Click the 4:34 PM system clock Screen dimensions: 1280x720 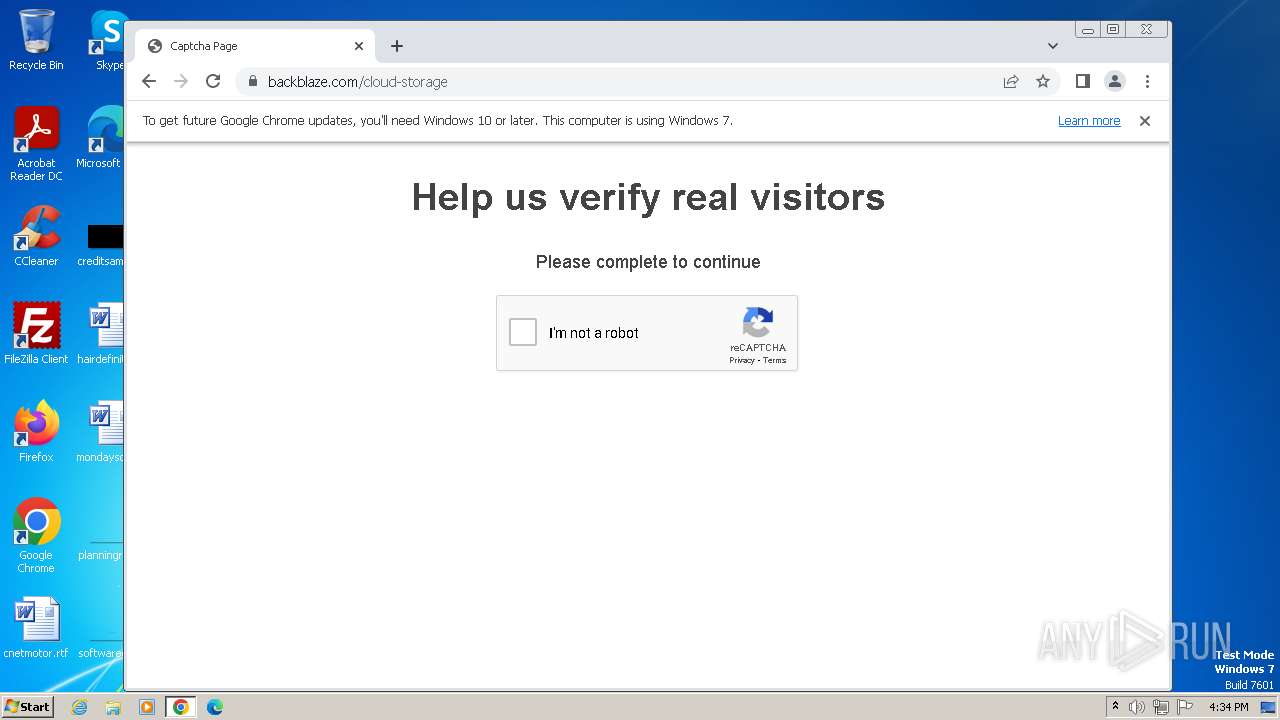point(1228,707)
